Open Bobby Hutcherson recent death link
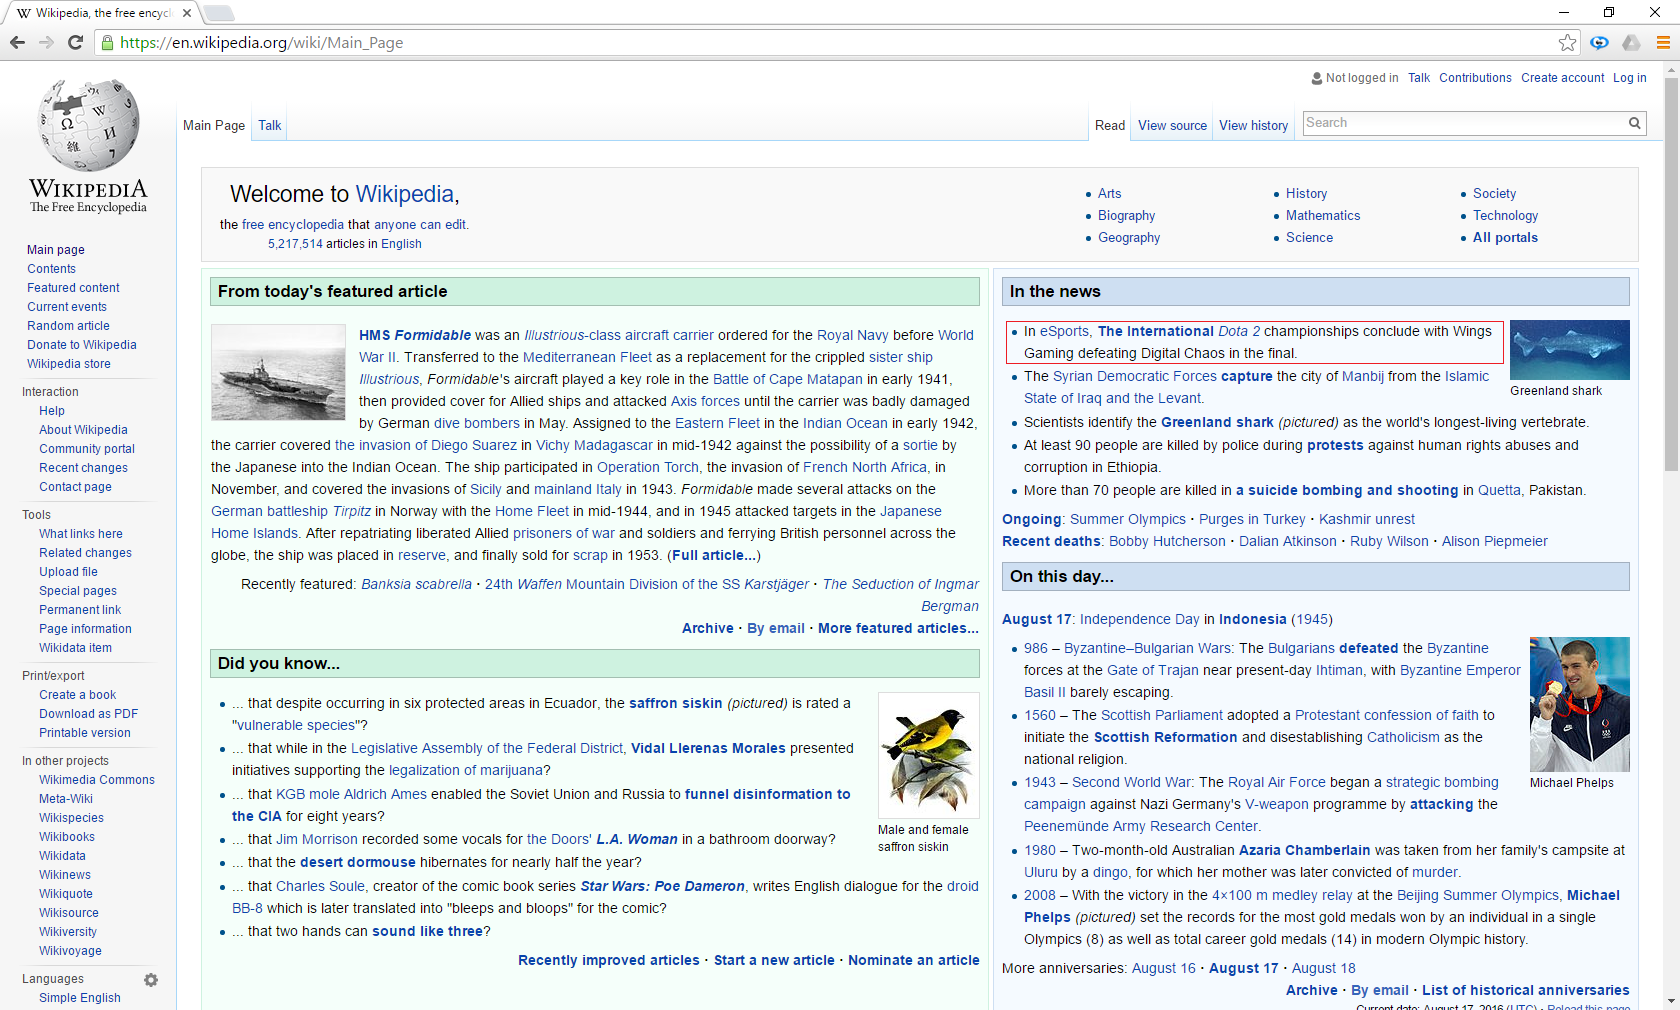Image resolution: width=1680 pixels, height=1010 pixels. (1167, 541)
